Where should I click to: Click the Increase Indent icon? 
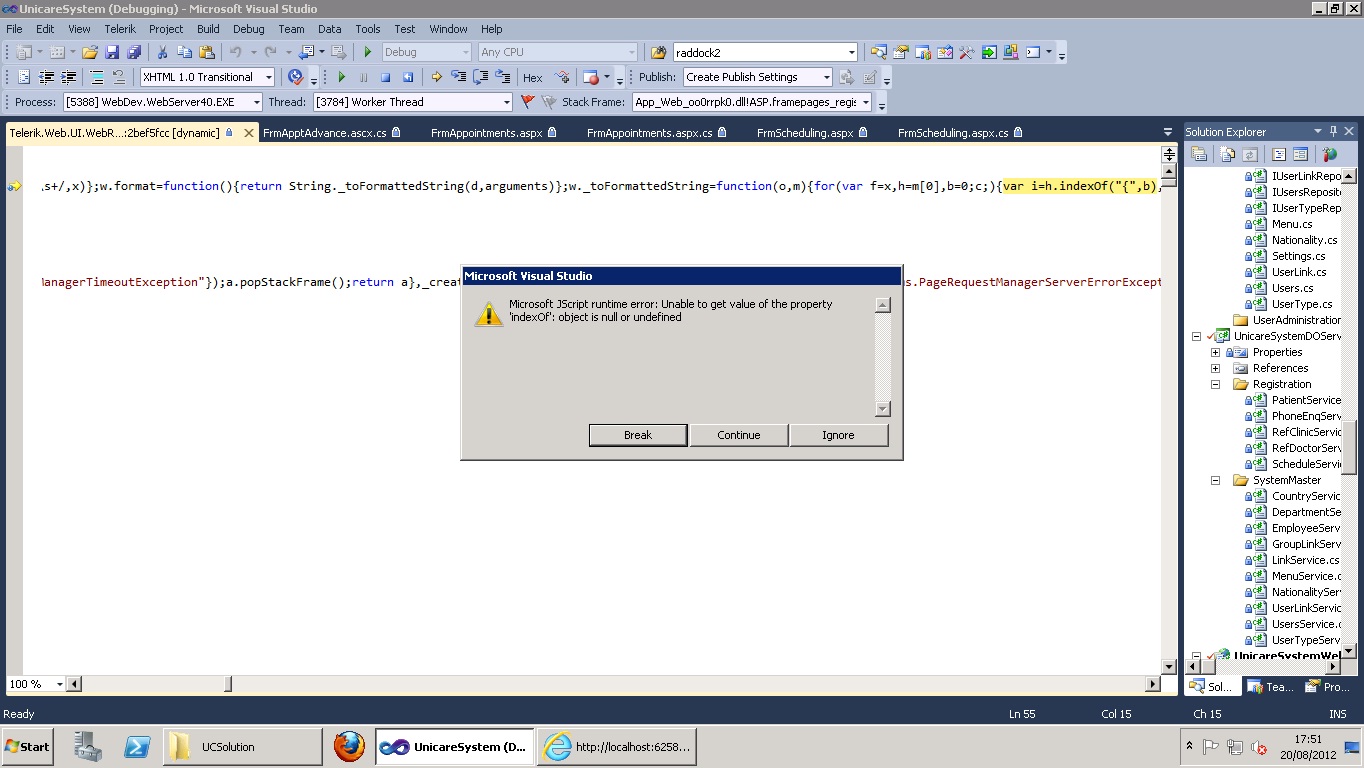[68, 77]
